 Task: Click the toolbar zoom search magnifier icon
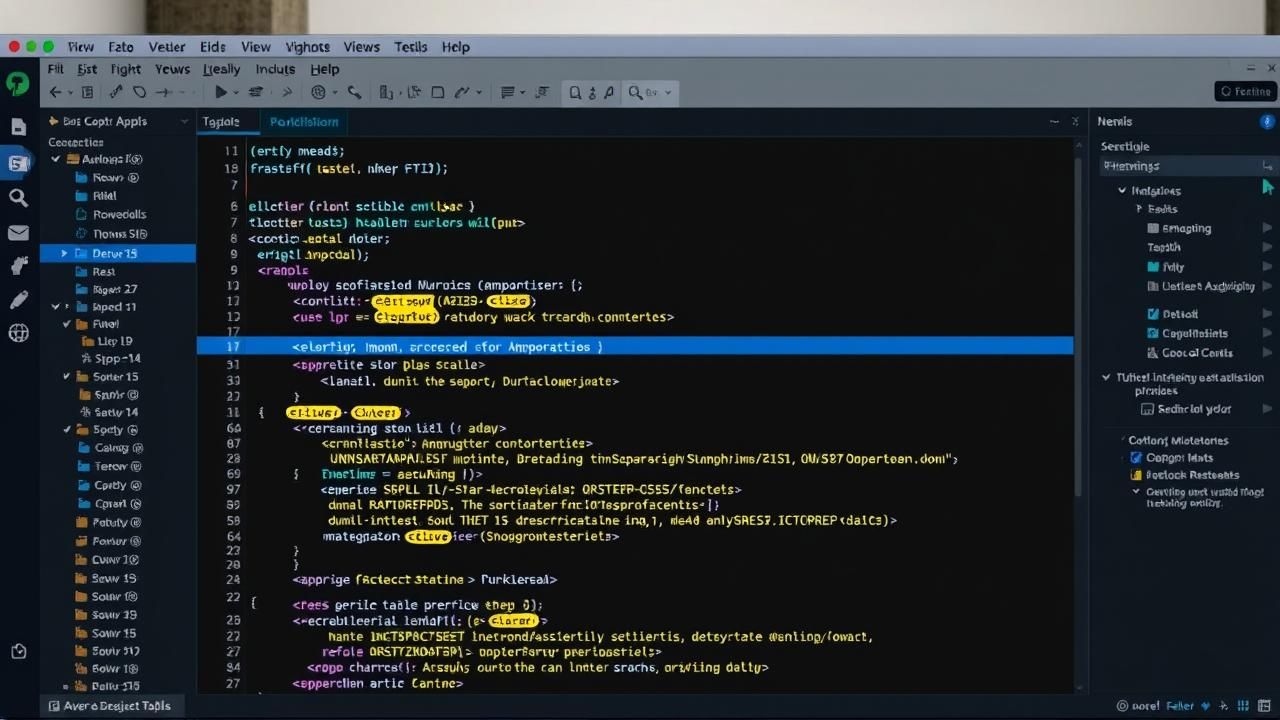[634, 92]
